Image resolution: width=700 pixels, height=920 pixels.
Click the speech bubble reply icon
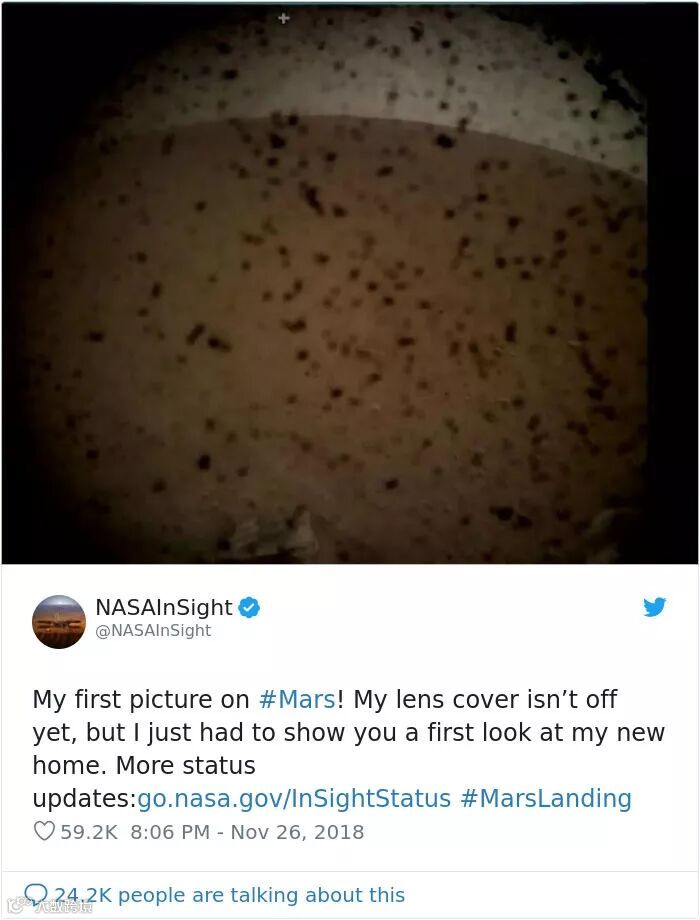[35, 895]
